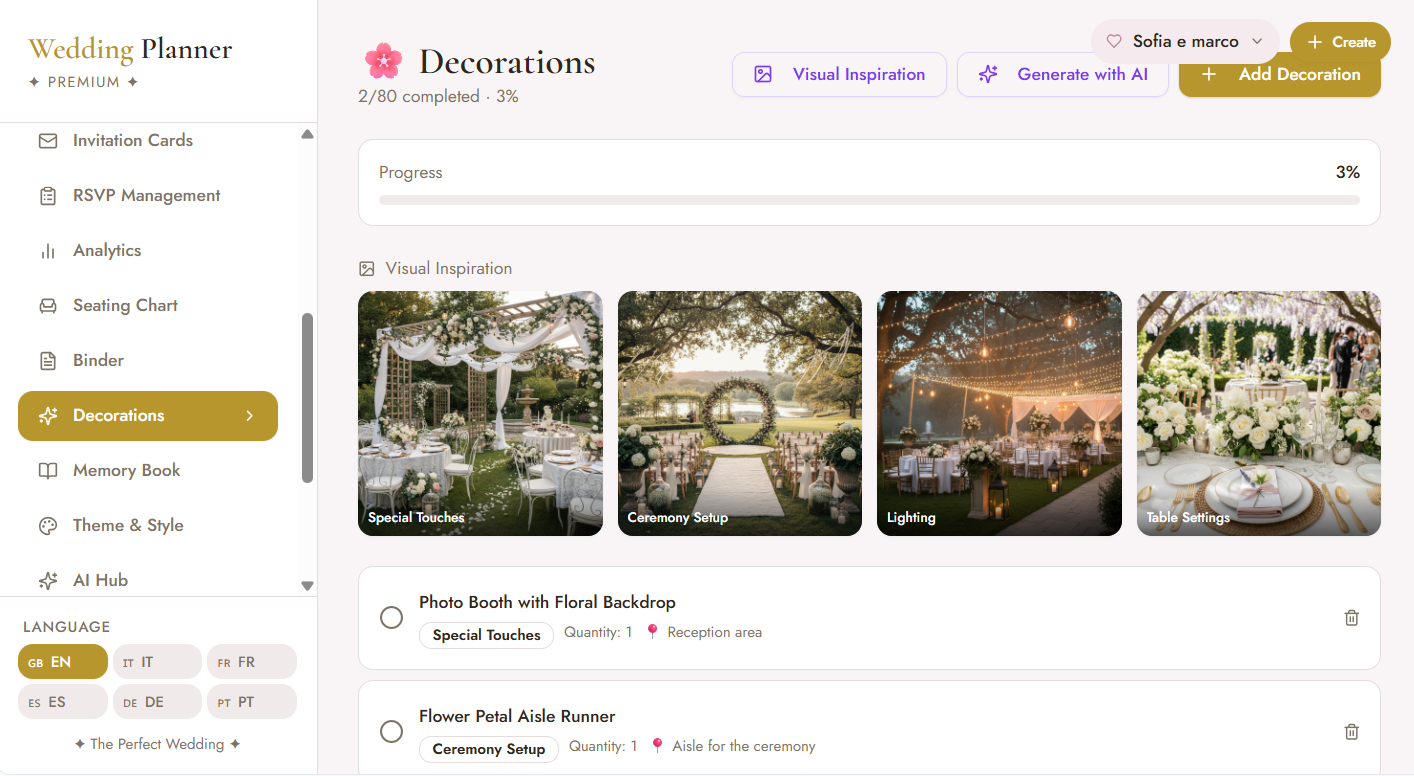The width and height of the screenshot is (1414, 776).
Task: Click the Ceremony Setup category tag
Action: (489, 749)
